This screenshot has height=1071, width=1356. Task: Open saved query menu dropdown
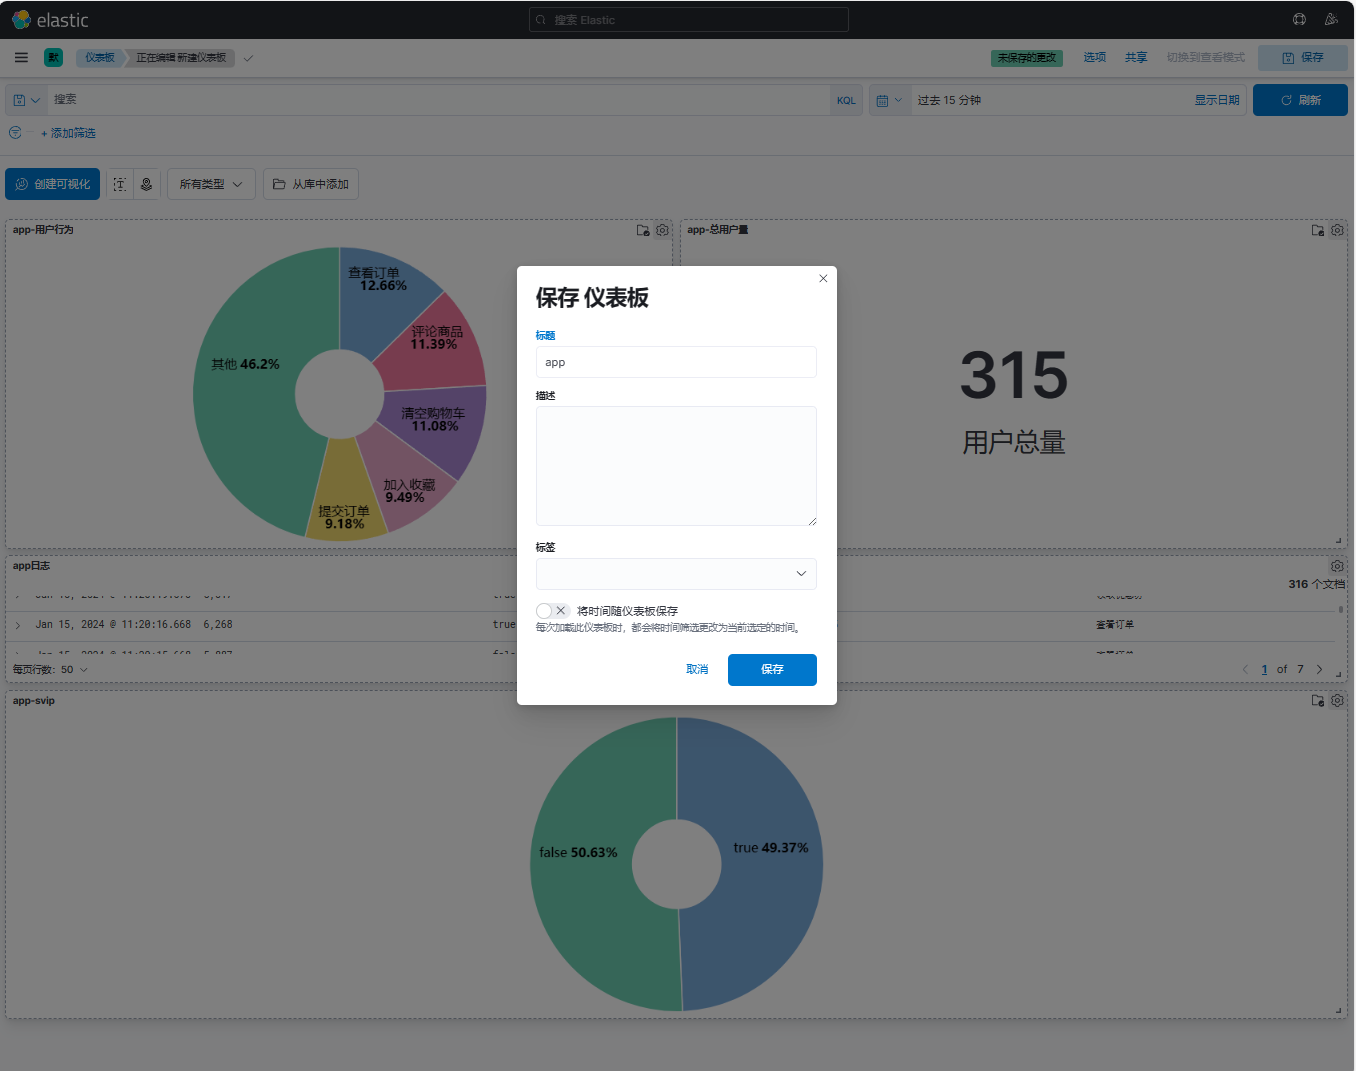click(x=27, y=100)
